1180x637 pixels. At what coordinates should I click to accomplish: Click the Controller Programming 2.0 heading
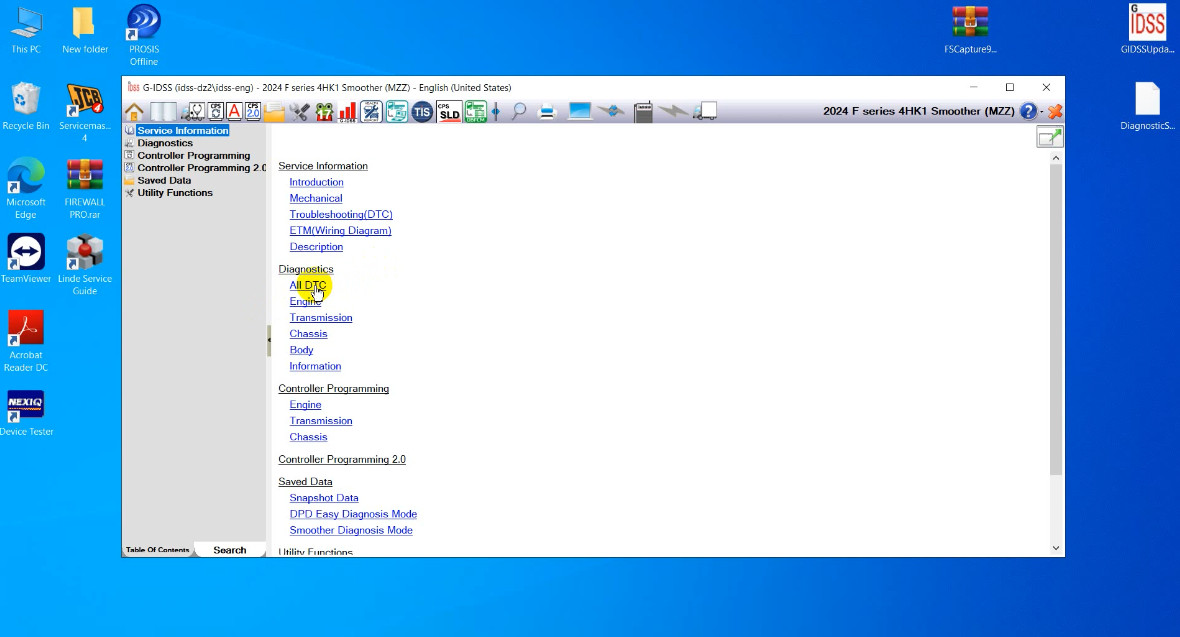[x=342, y=459]
